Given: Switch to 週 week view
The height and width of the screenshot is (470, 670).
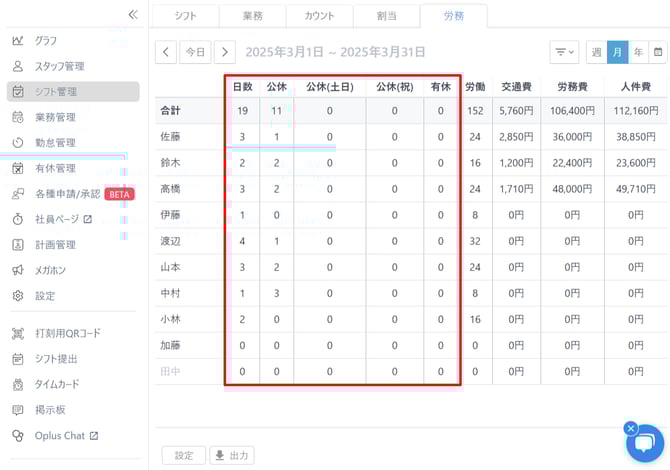Looking at the screenshot, I should (596, 52).
